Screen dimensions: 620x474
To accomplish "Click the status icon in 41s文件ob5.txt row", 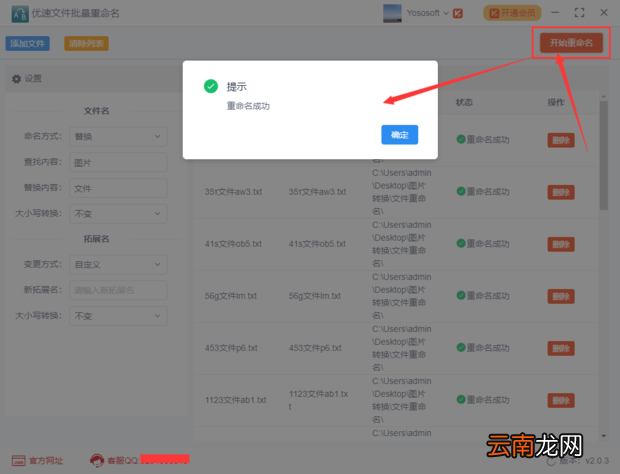I will coord(461,243).
